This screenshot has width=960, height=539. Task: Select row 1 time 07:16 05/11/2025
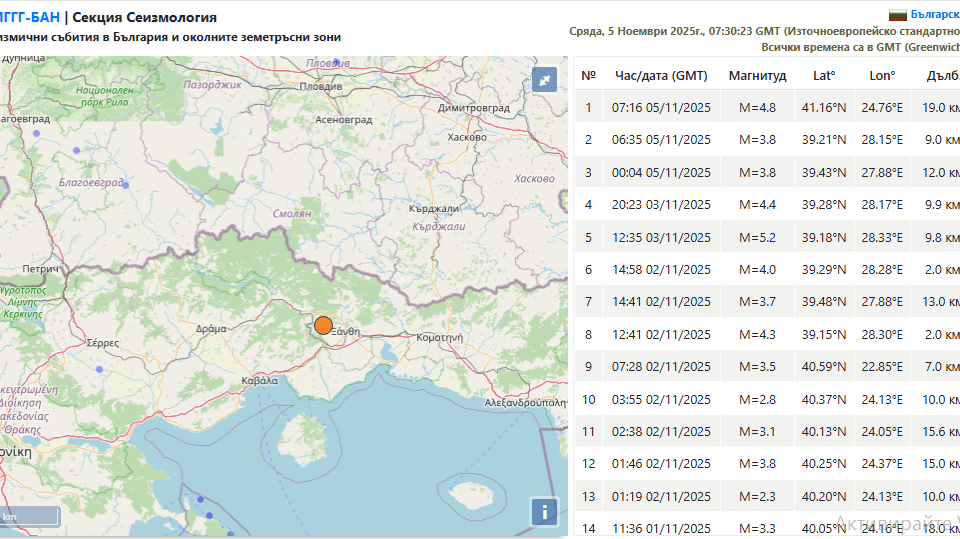coord(661,108)
